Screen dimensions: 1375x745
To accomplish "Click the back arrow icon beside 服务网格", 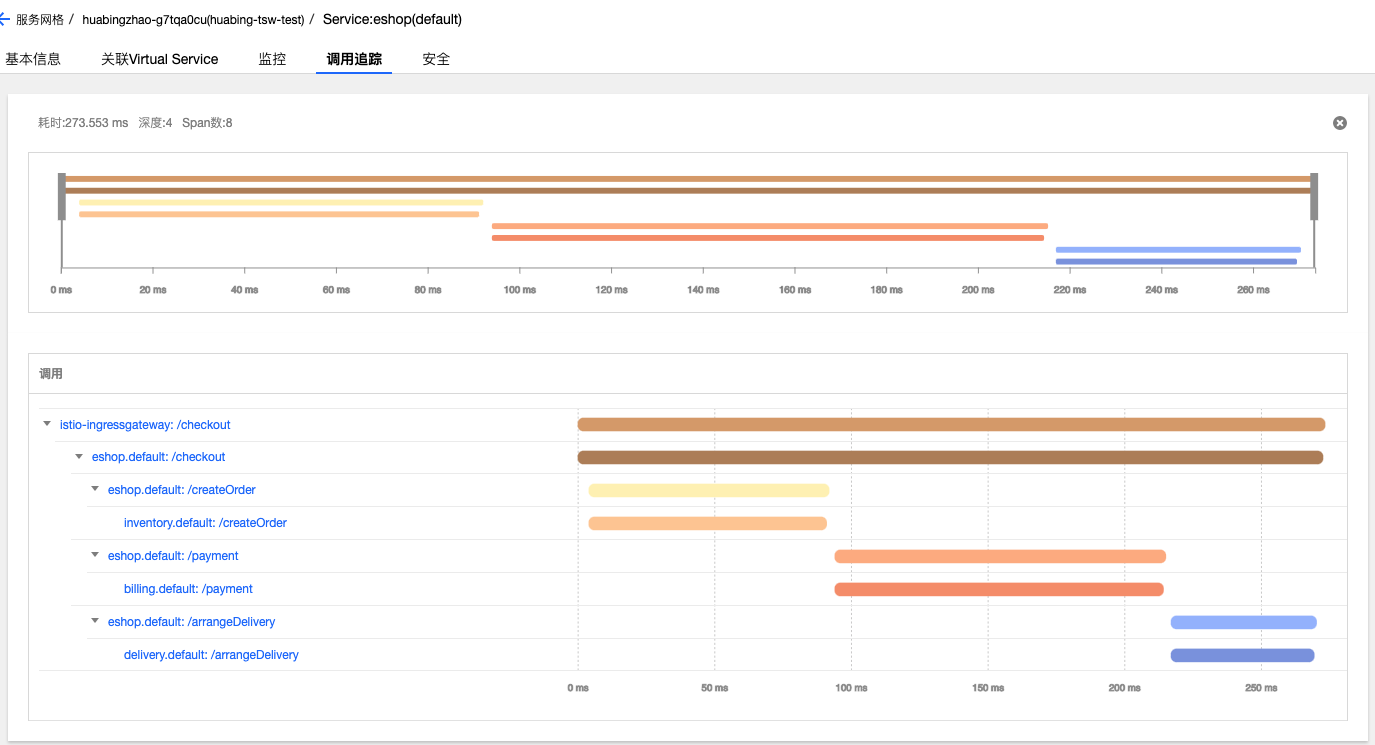I will 5,19.
